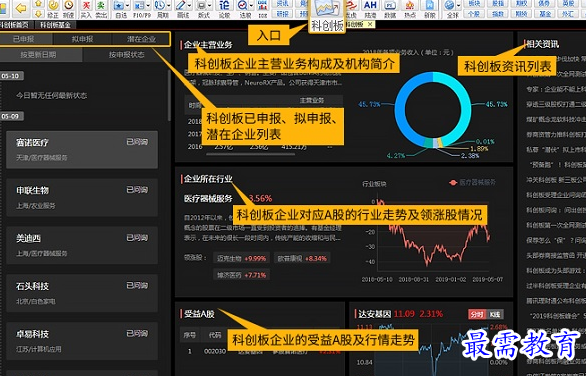Expand the F10/F9 dropdown arrow
This screenshot has width=586, height=376.
pos(148,5)
